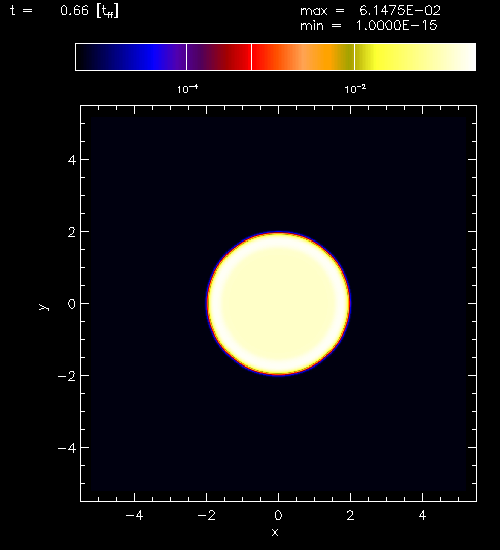The height and width of the screenshot is (550, 500).
Task: Click the min value 1.0000E-15 text
Action: tap(397, 26)
